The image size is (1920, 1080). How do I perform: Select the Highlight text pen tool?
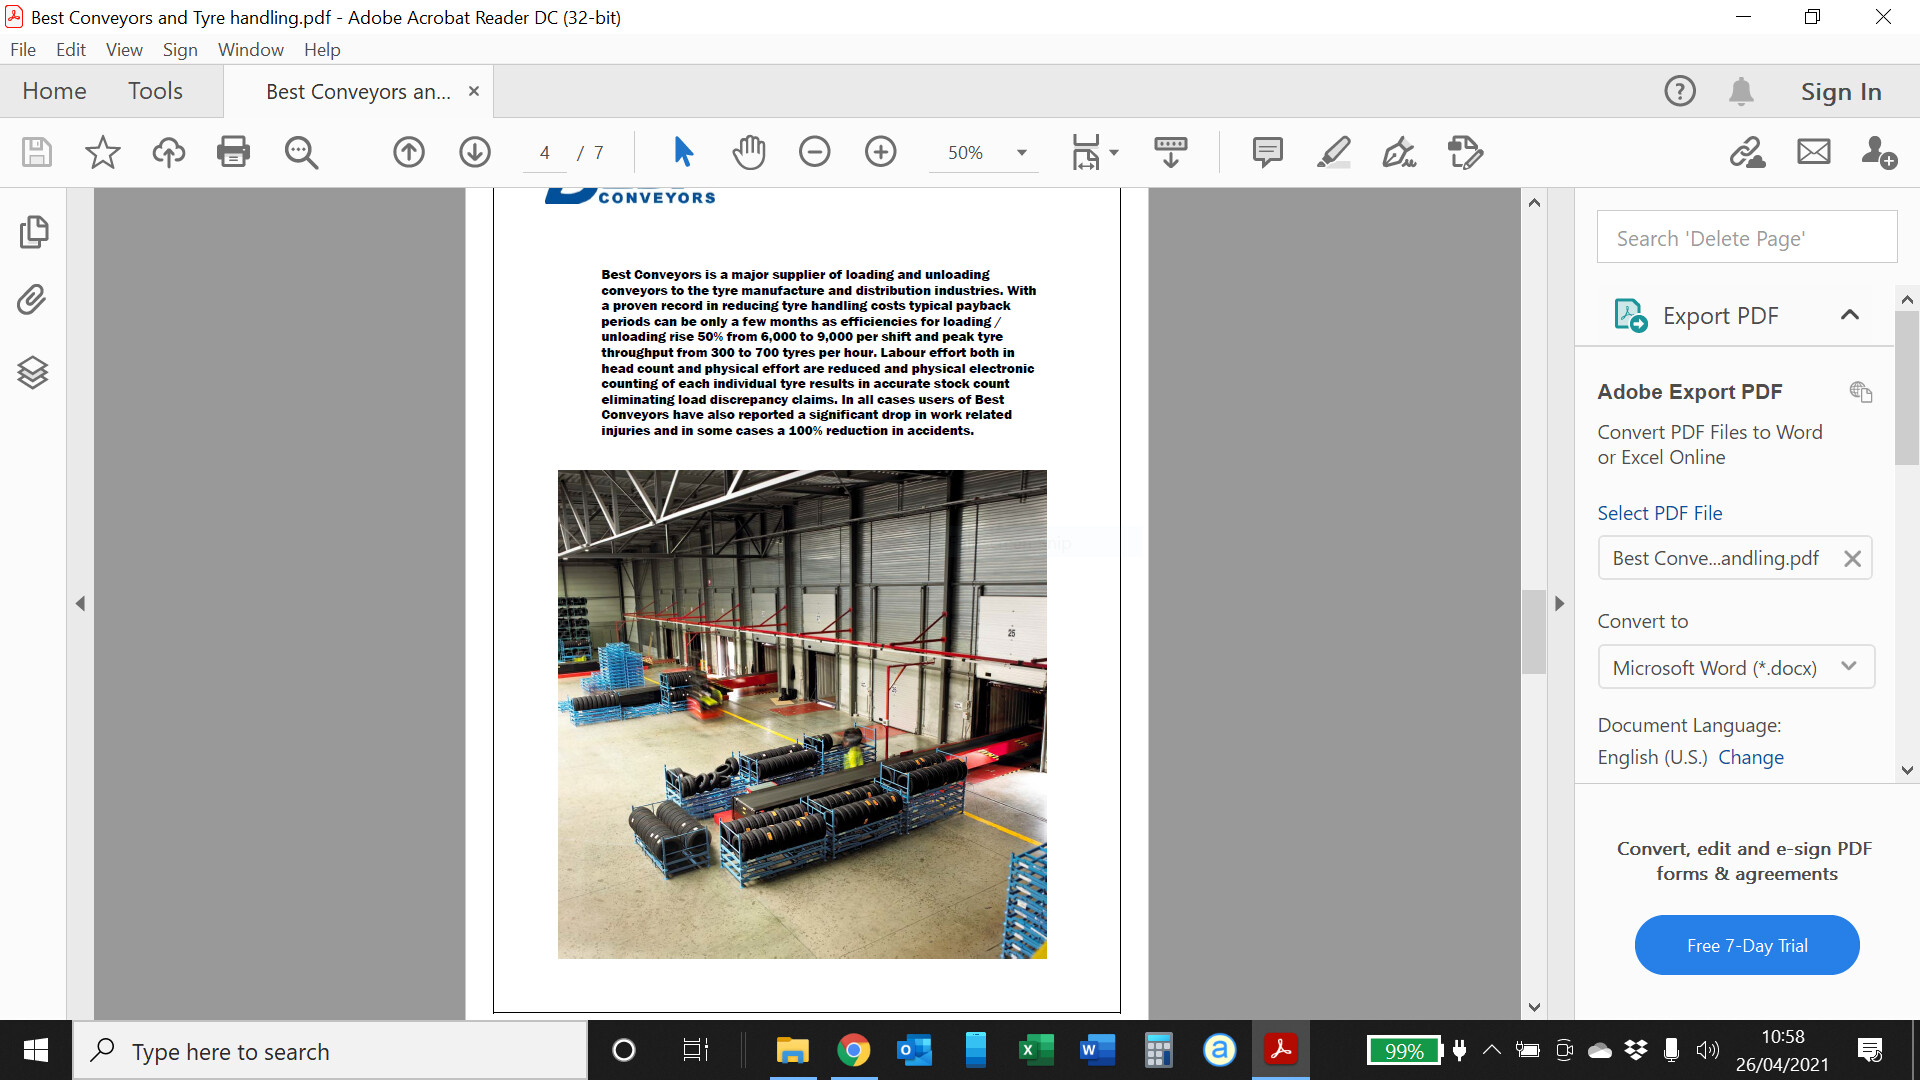pyautogui.click(x=1333, y=152)
